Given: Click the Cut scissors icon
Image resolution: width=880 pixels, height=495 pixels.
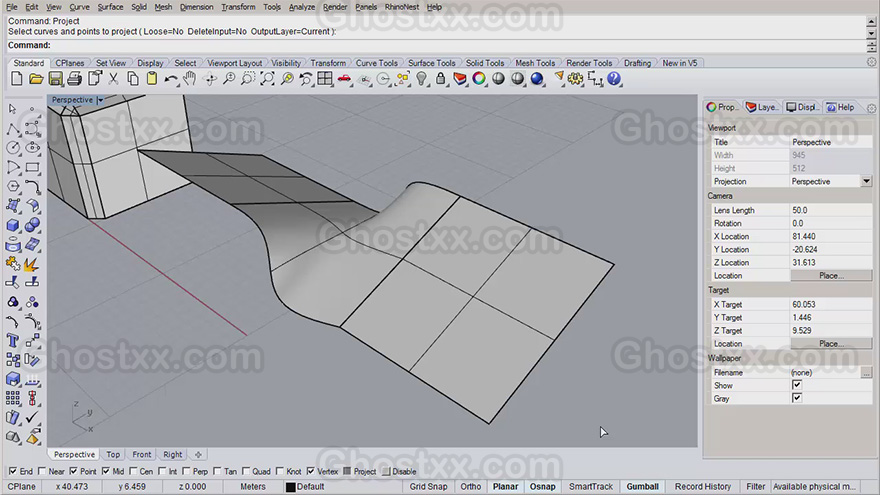Looking at the screenshot, I should (113, 79).
